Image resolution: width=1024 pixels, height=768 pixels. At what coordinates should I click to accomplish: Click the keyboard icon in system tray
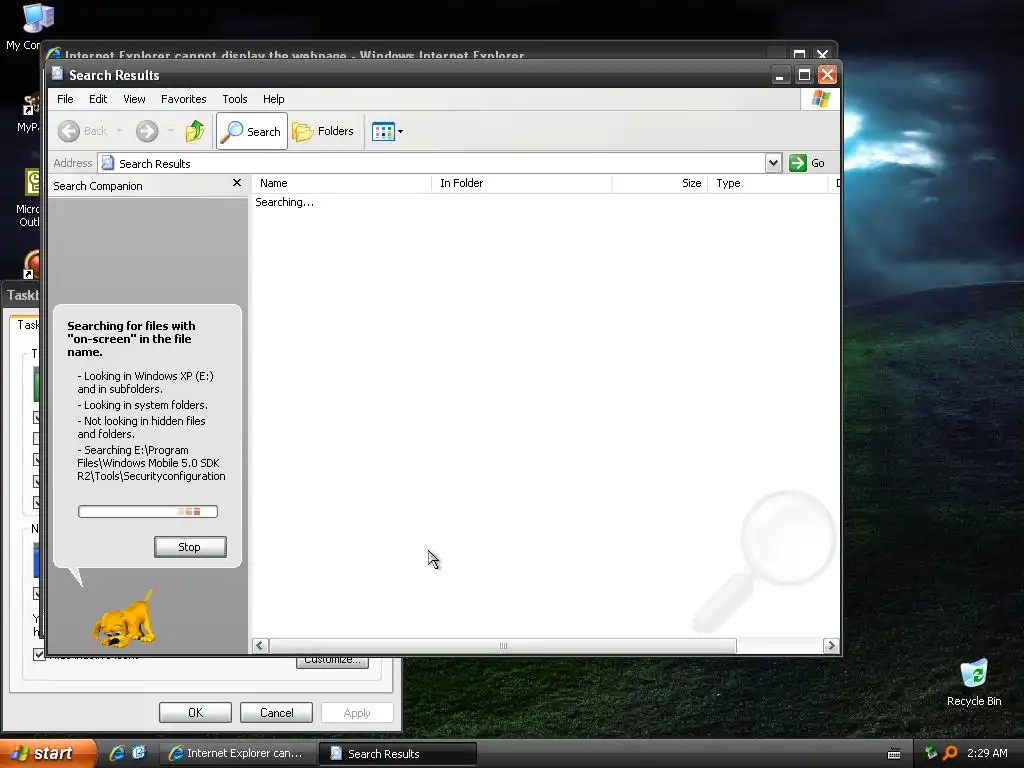point(894,754)
